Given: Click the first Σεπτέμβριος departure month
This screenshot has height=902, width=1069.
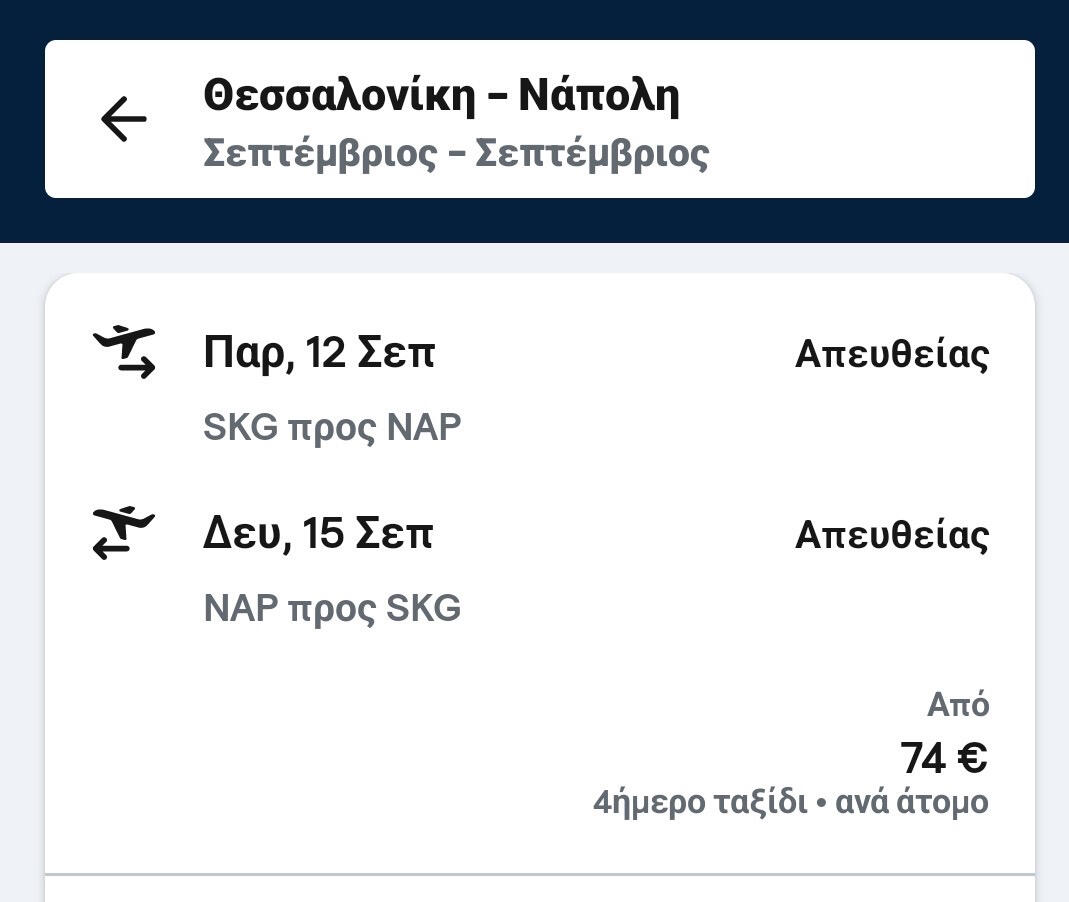Looking at the screenshot, I should pyautogui.click(x=320, y=154).
